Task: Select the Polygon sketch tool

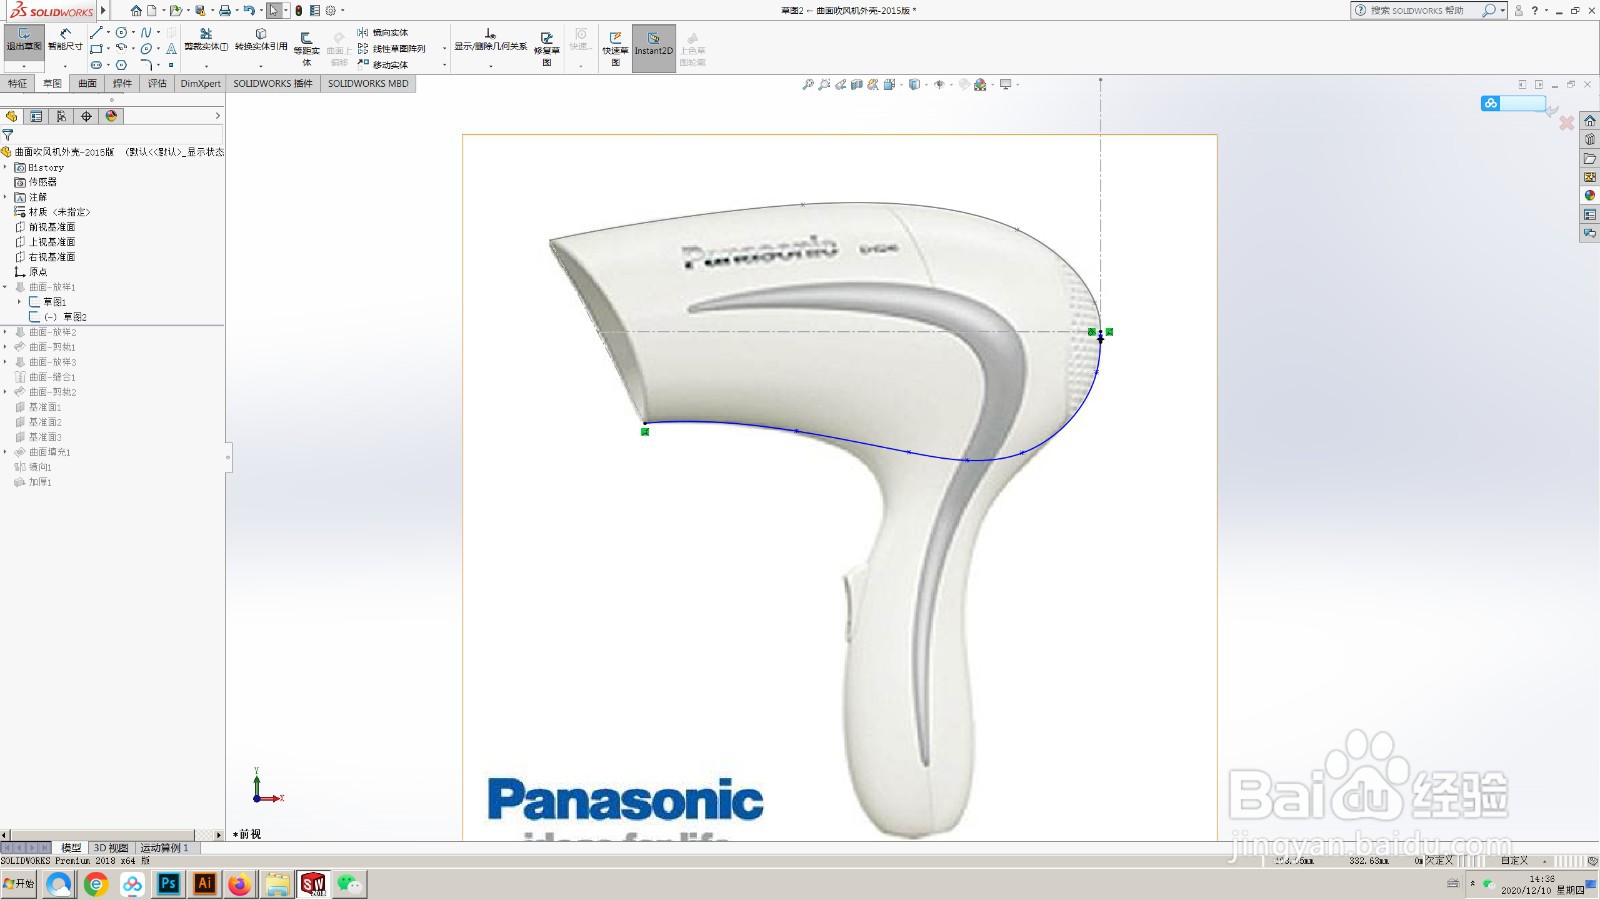Action: tap(121, 64)
